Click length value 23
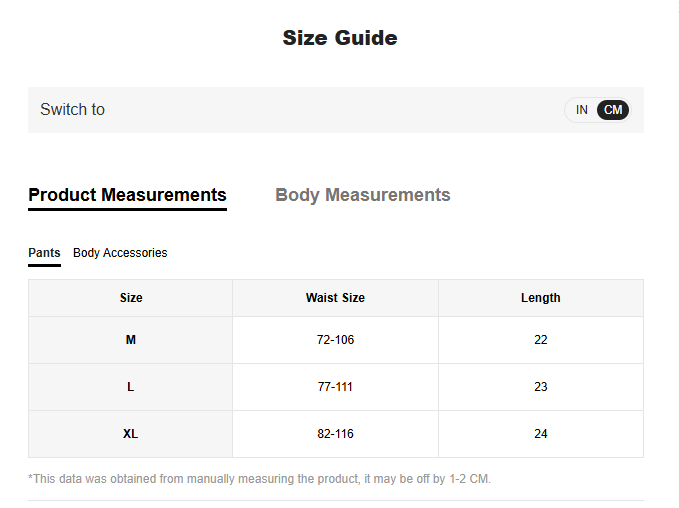The width and height of the screenshot is (679, 508). coord(540,387)
